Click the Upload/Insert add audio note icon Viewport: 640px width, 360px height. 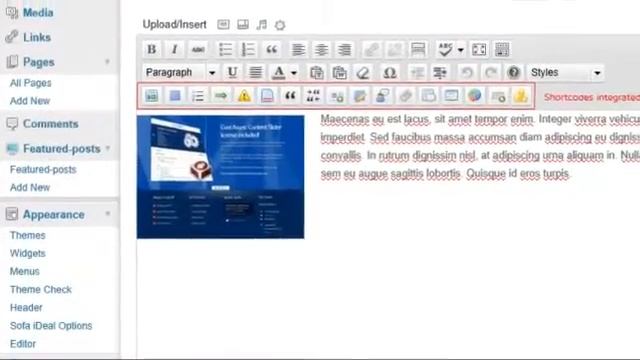click(x=262, y=24)
